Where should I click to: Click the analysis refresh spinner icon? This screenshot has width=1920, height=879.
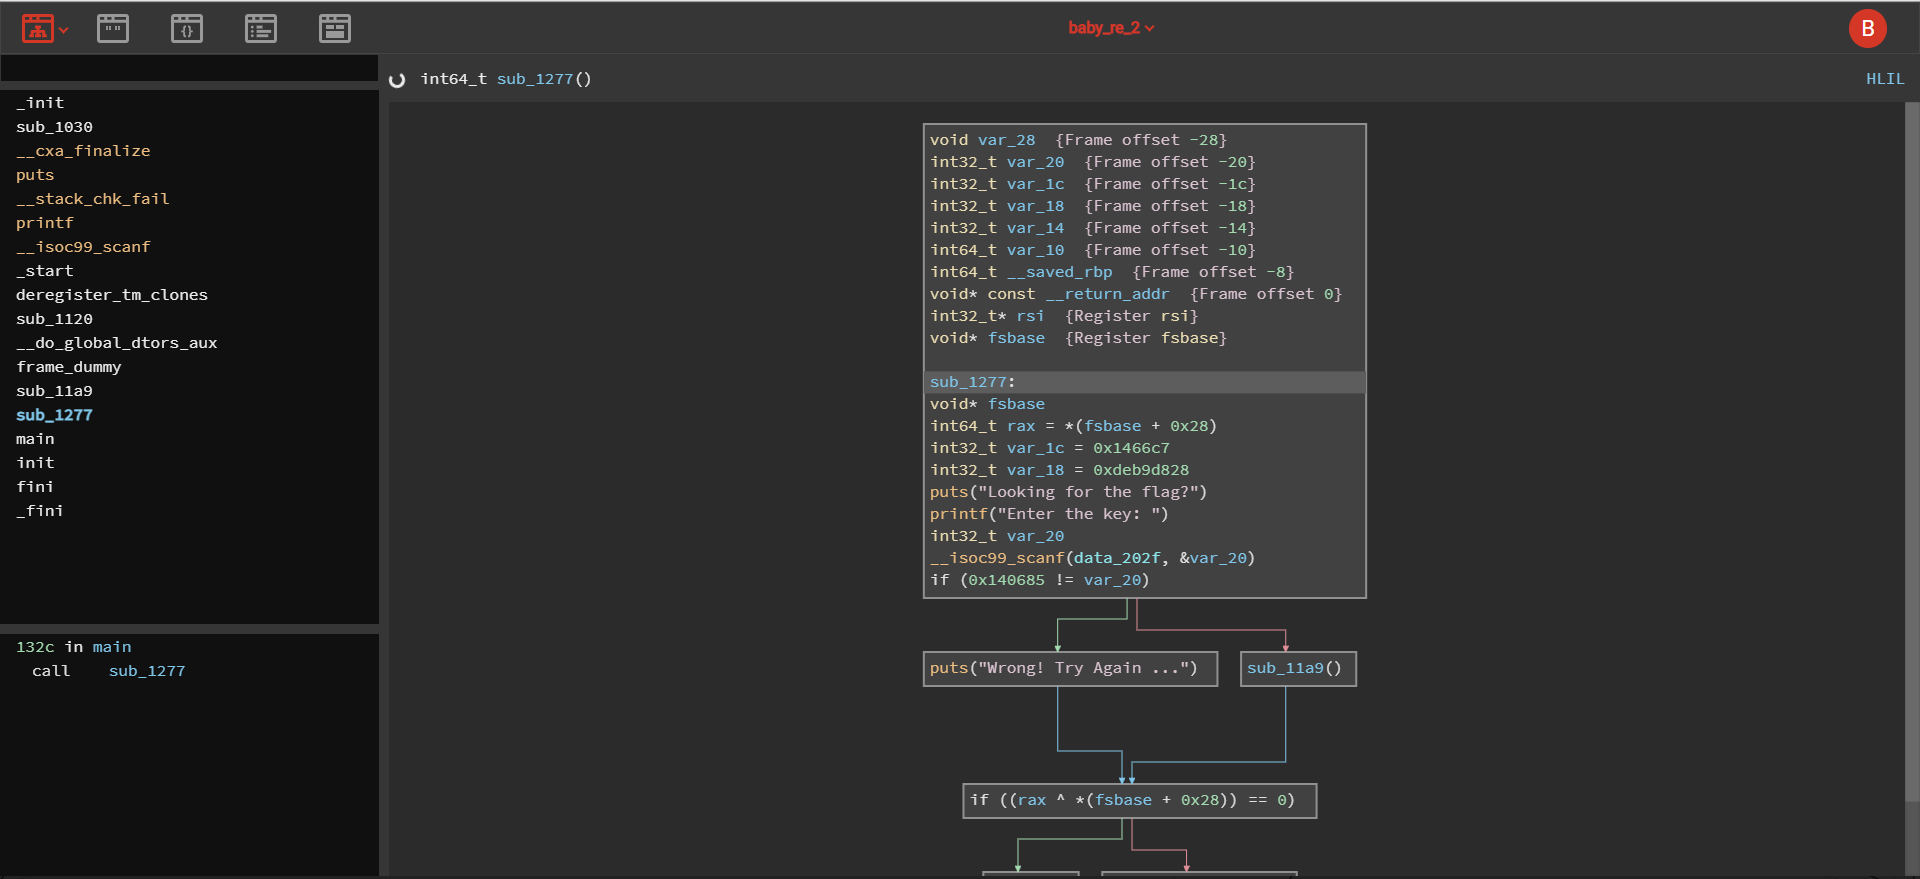397,80
